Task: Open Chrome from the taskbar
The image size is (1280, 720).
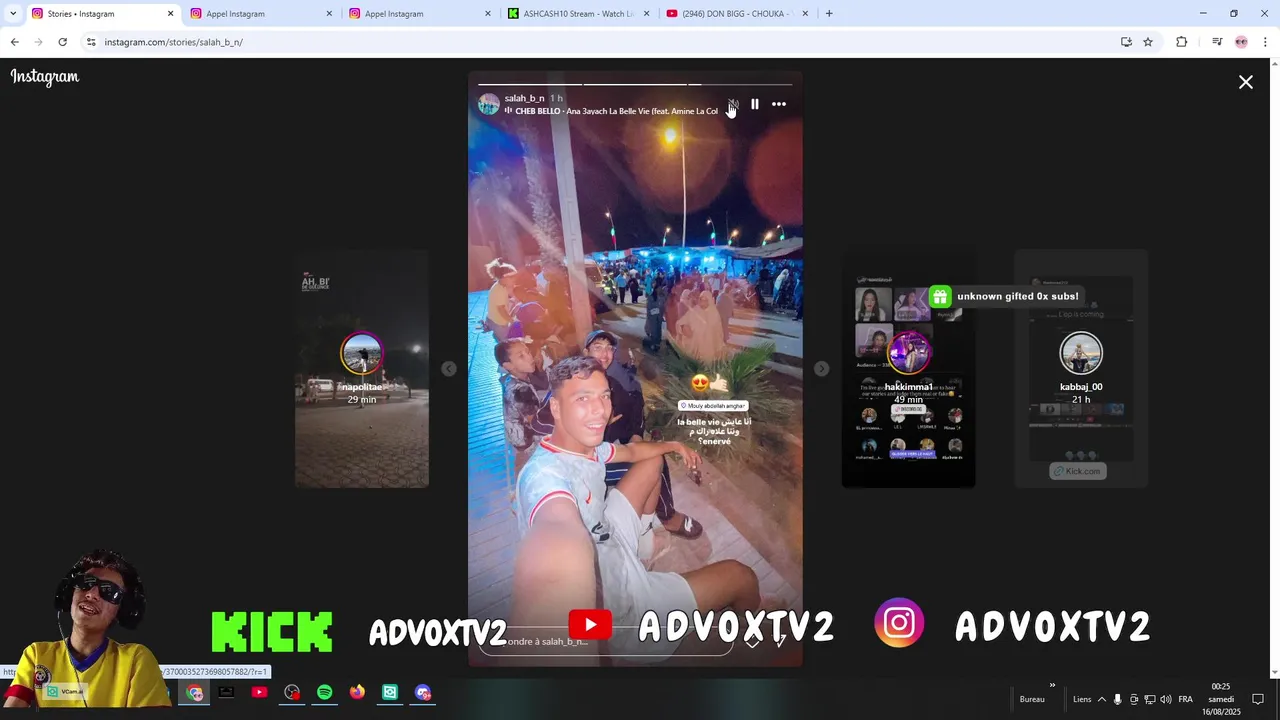Action: point(195,693)
